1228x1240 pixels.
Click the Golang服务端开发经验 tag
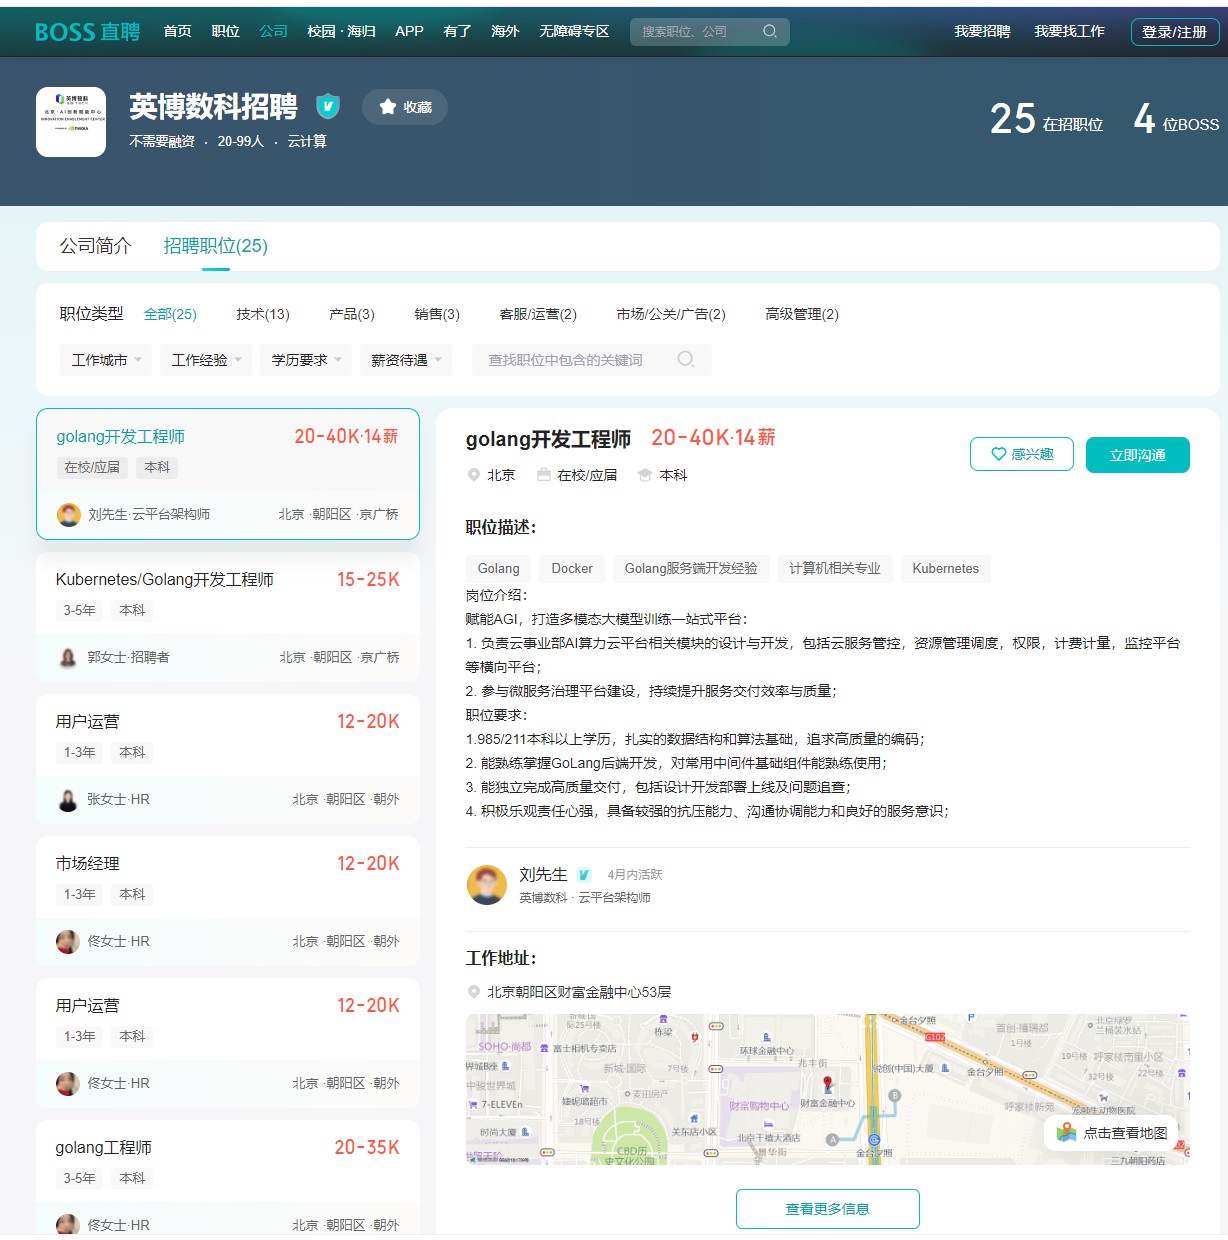point(691,569)
